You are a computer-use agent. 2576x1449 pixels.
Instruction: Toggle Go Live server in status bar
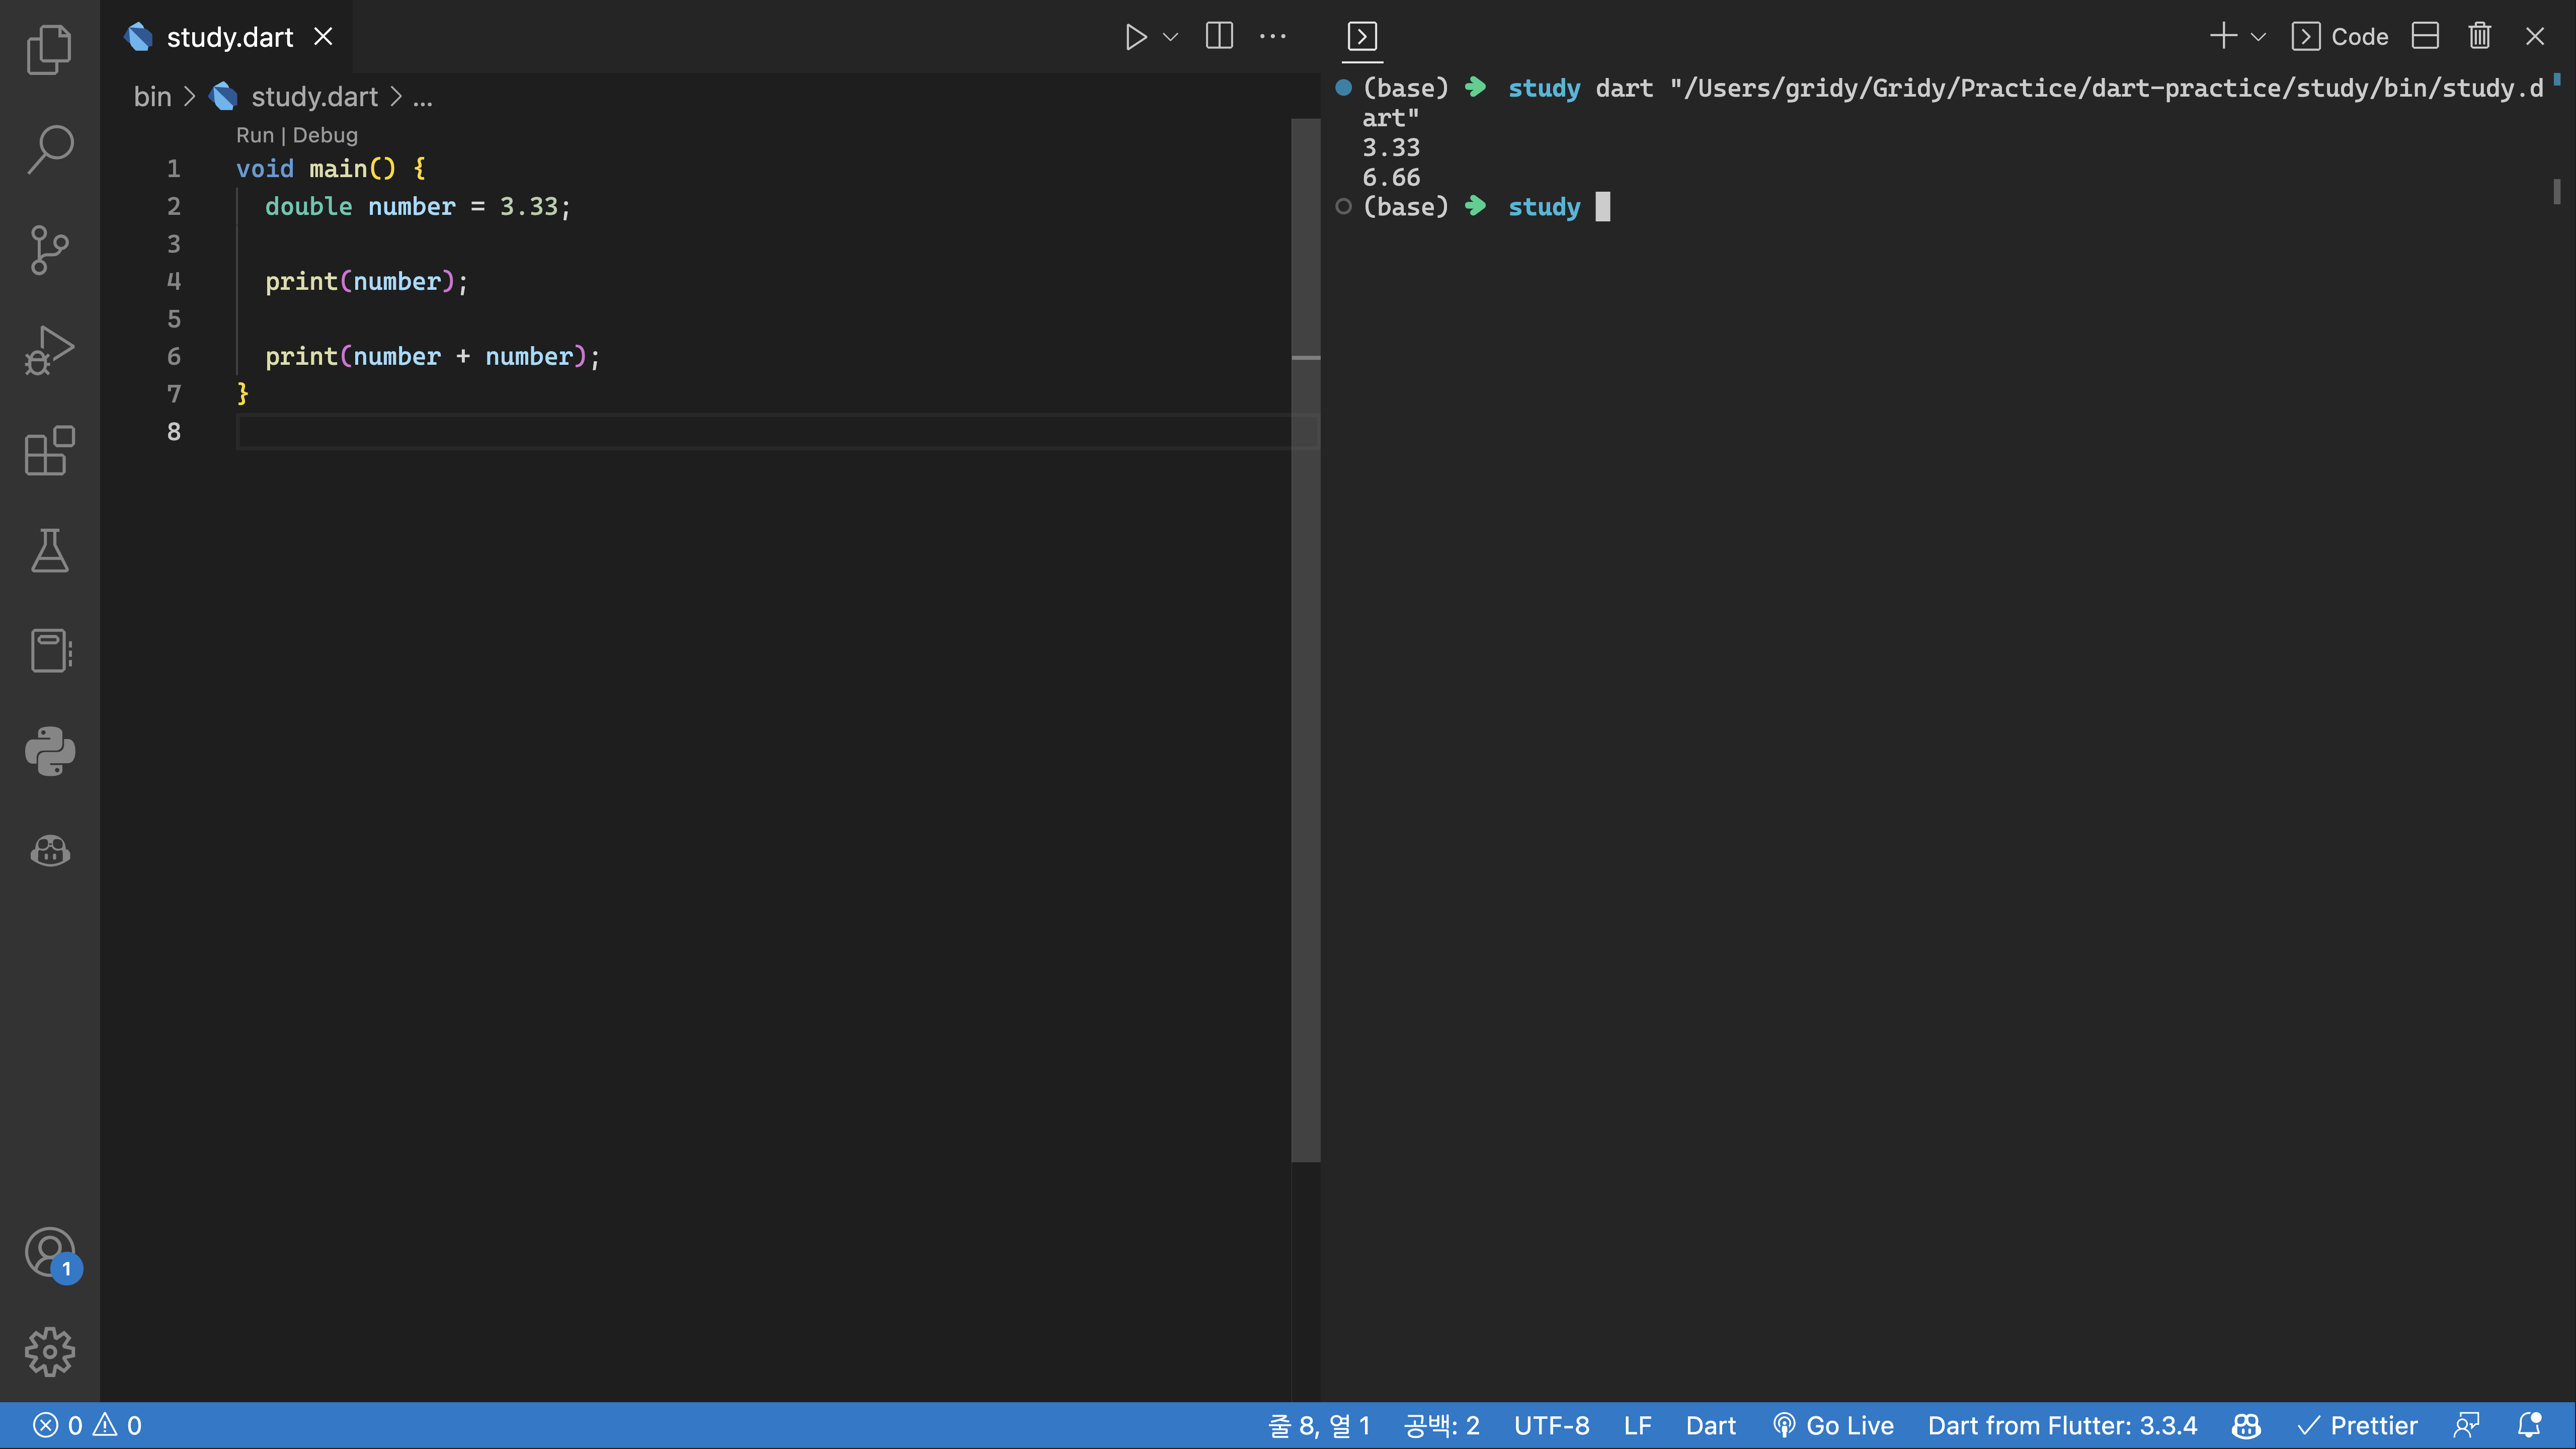[x=1833, y=1425]
